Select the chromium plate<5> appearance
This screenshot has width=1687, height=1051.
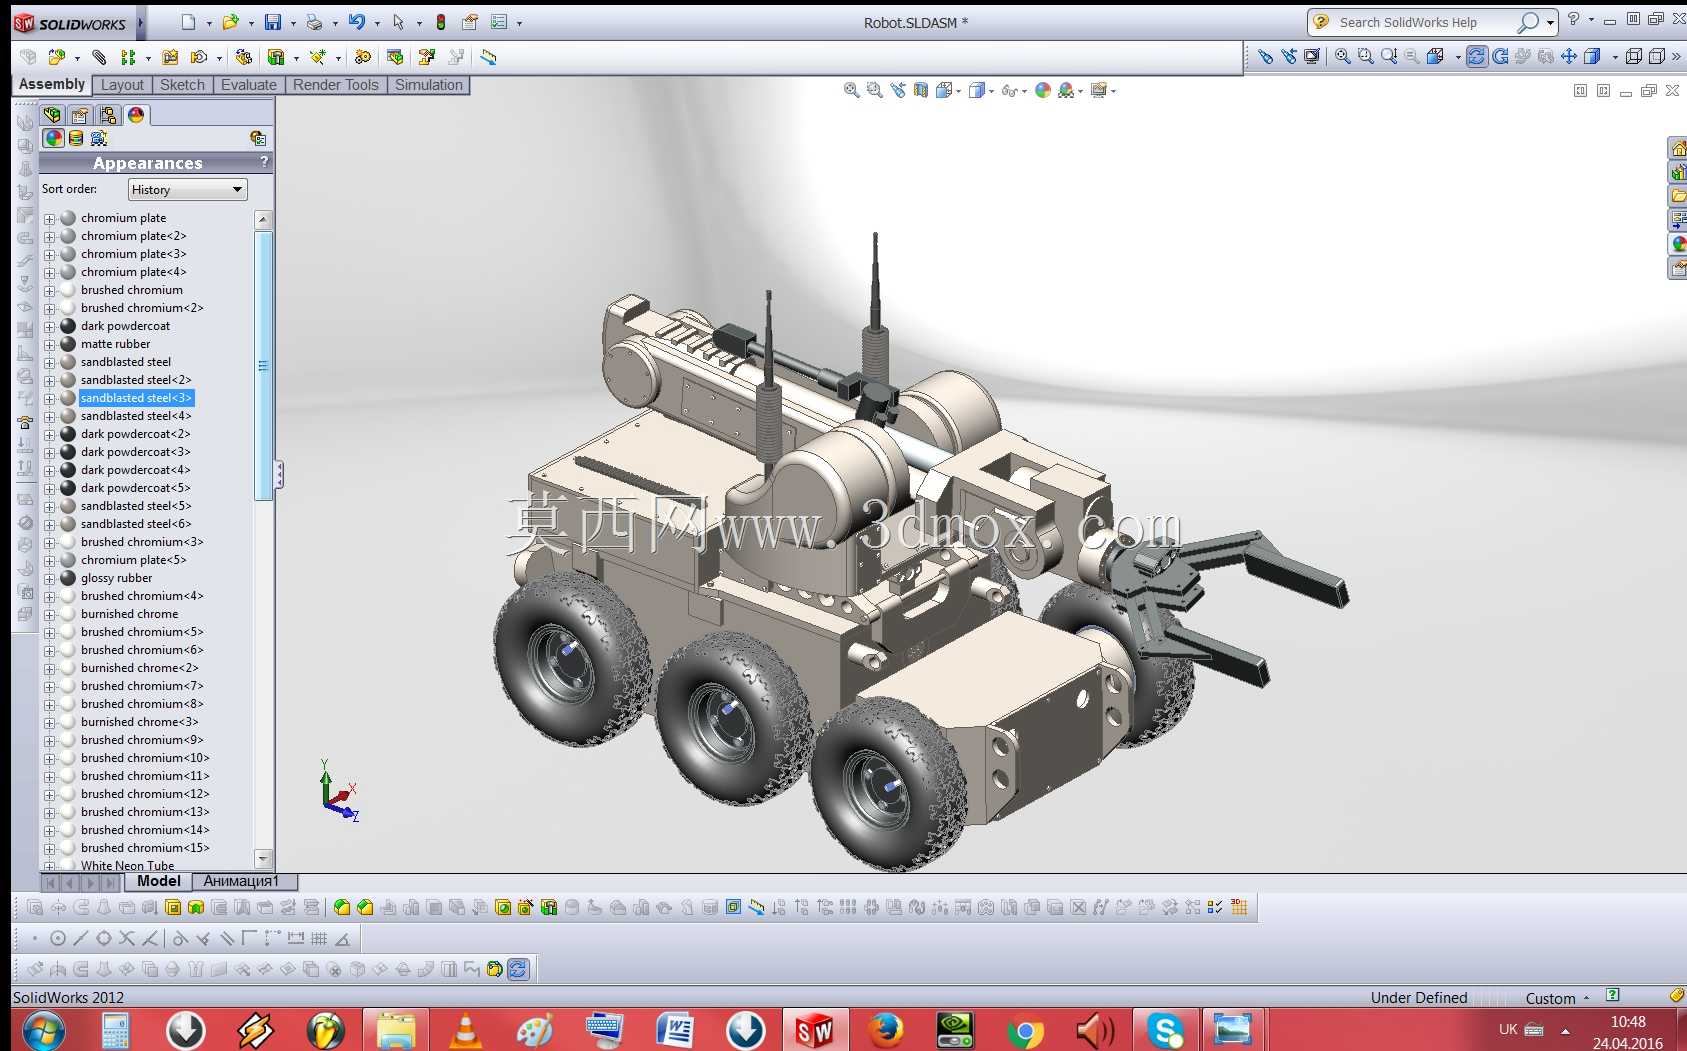pyautogui.click(x=133, y=560)
